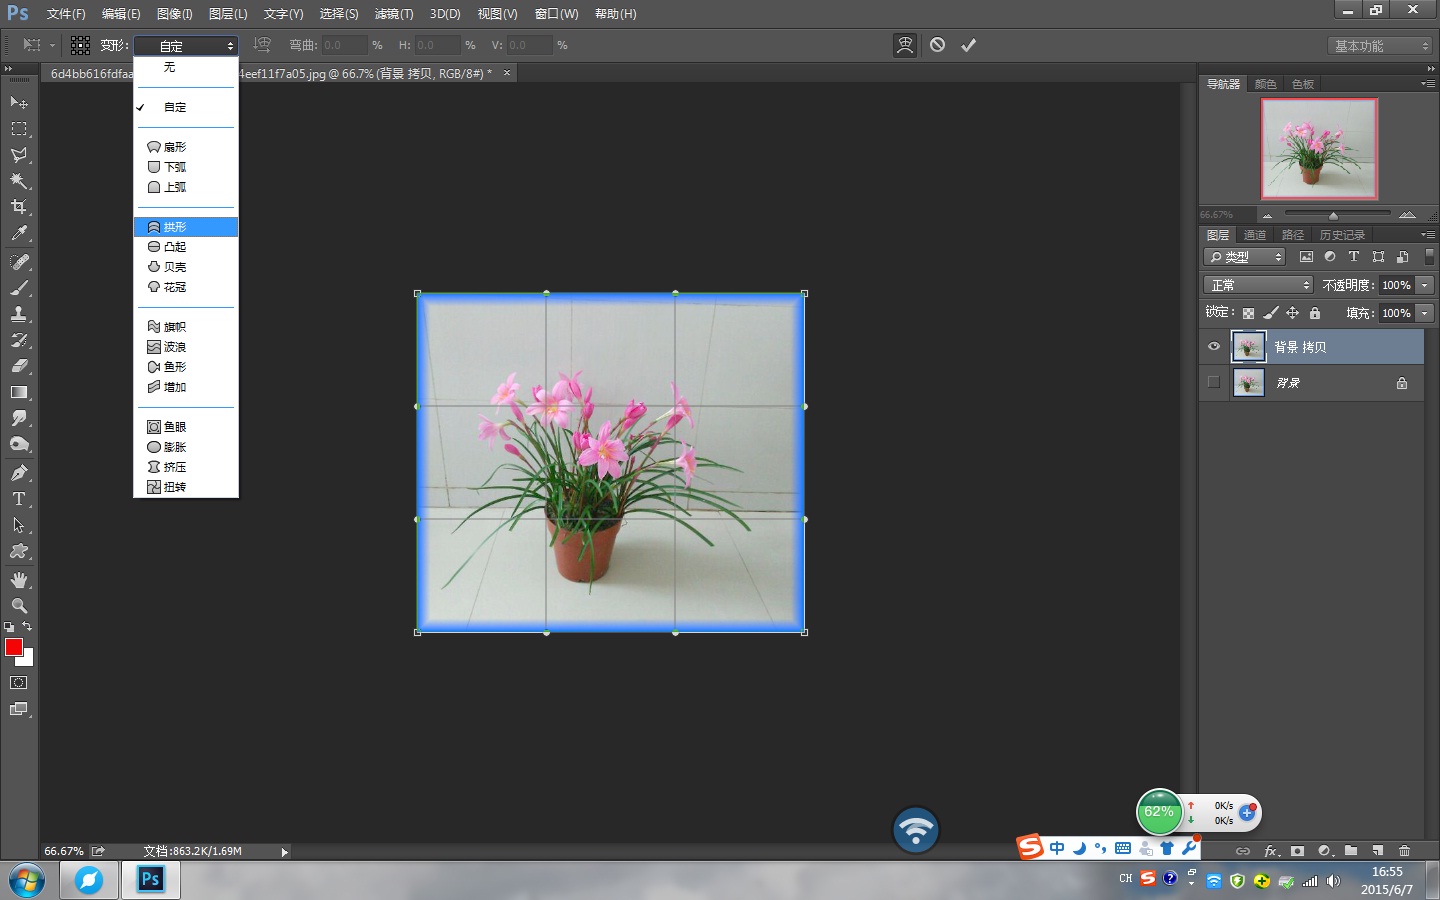Click the red foreground color swatch
The width and height of the screenshot is (1440, 900).
coord(14,647)
